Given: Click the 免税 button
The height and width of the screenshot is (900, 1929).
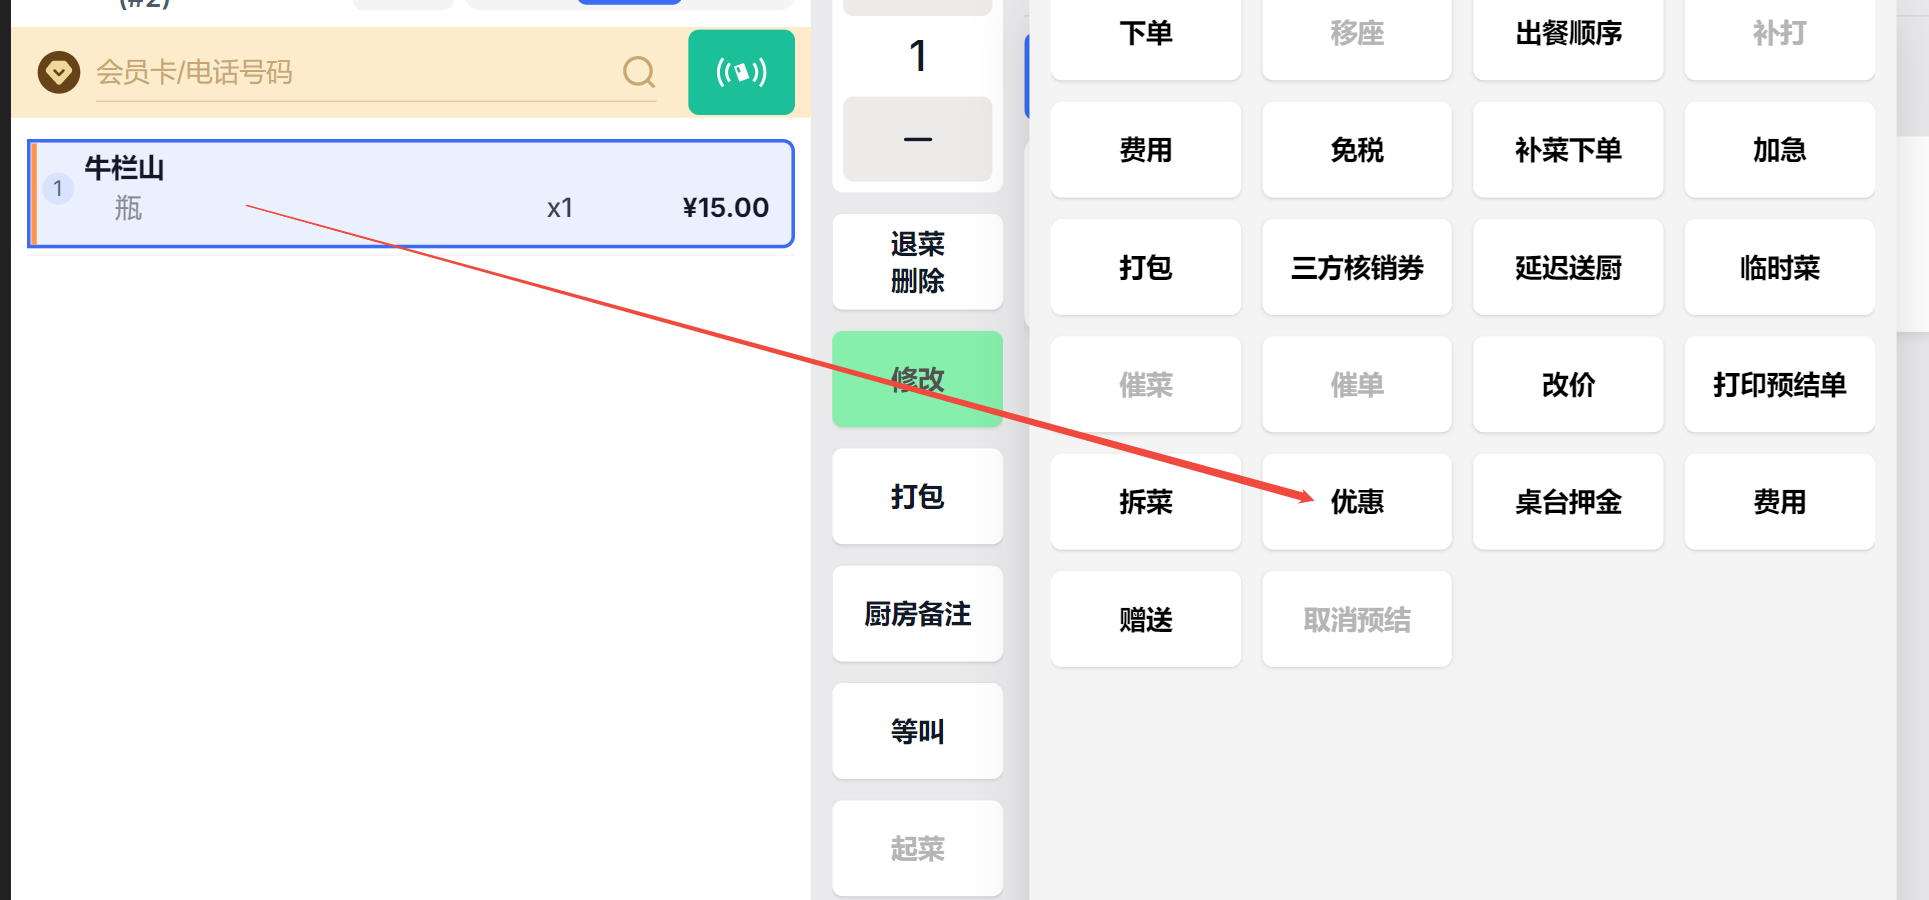Looking at the screenshot, I should (x=1356, y=150).
